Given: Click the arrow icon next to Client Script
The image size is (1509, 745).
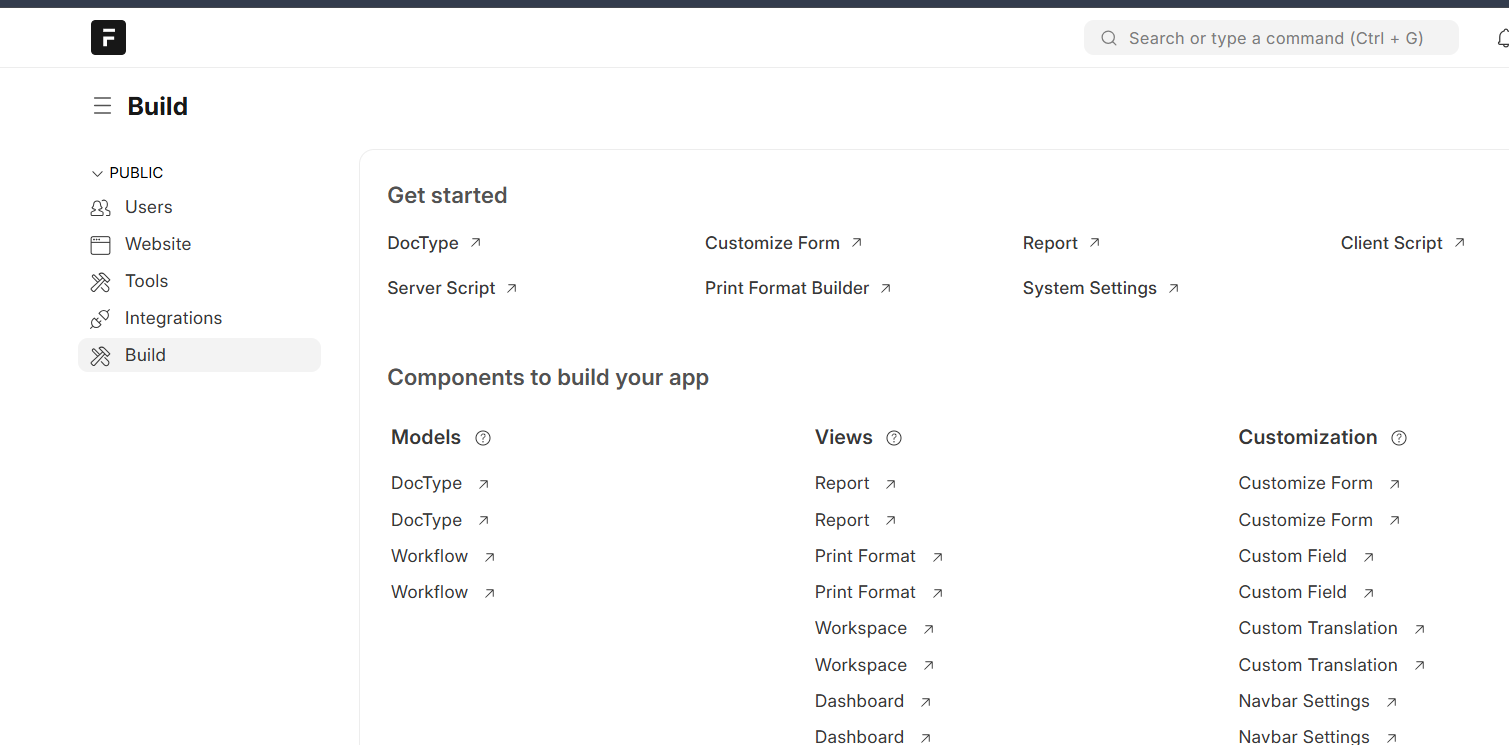Looking at the screenshot, I should [x=1459, y=243].
